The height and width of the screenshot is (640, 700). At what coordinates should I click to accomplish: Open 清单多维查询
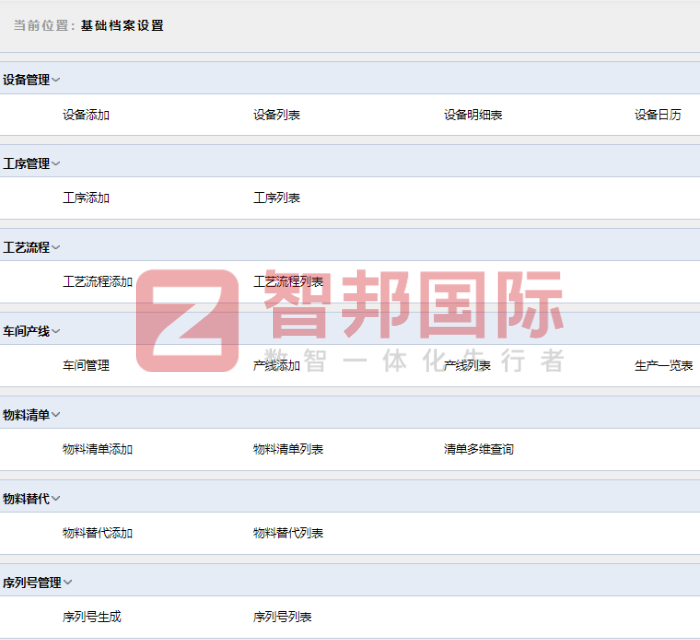[x=479, y=450]
